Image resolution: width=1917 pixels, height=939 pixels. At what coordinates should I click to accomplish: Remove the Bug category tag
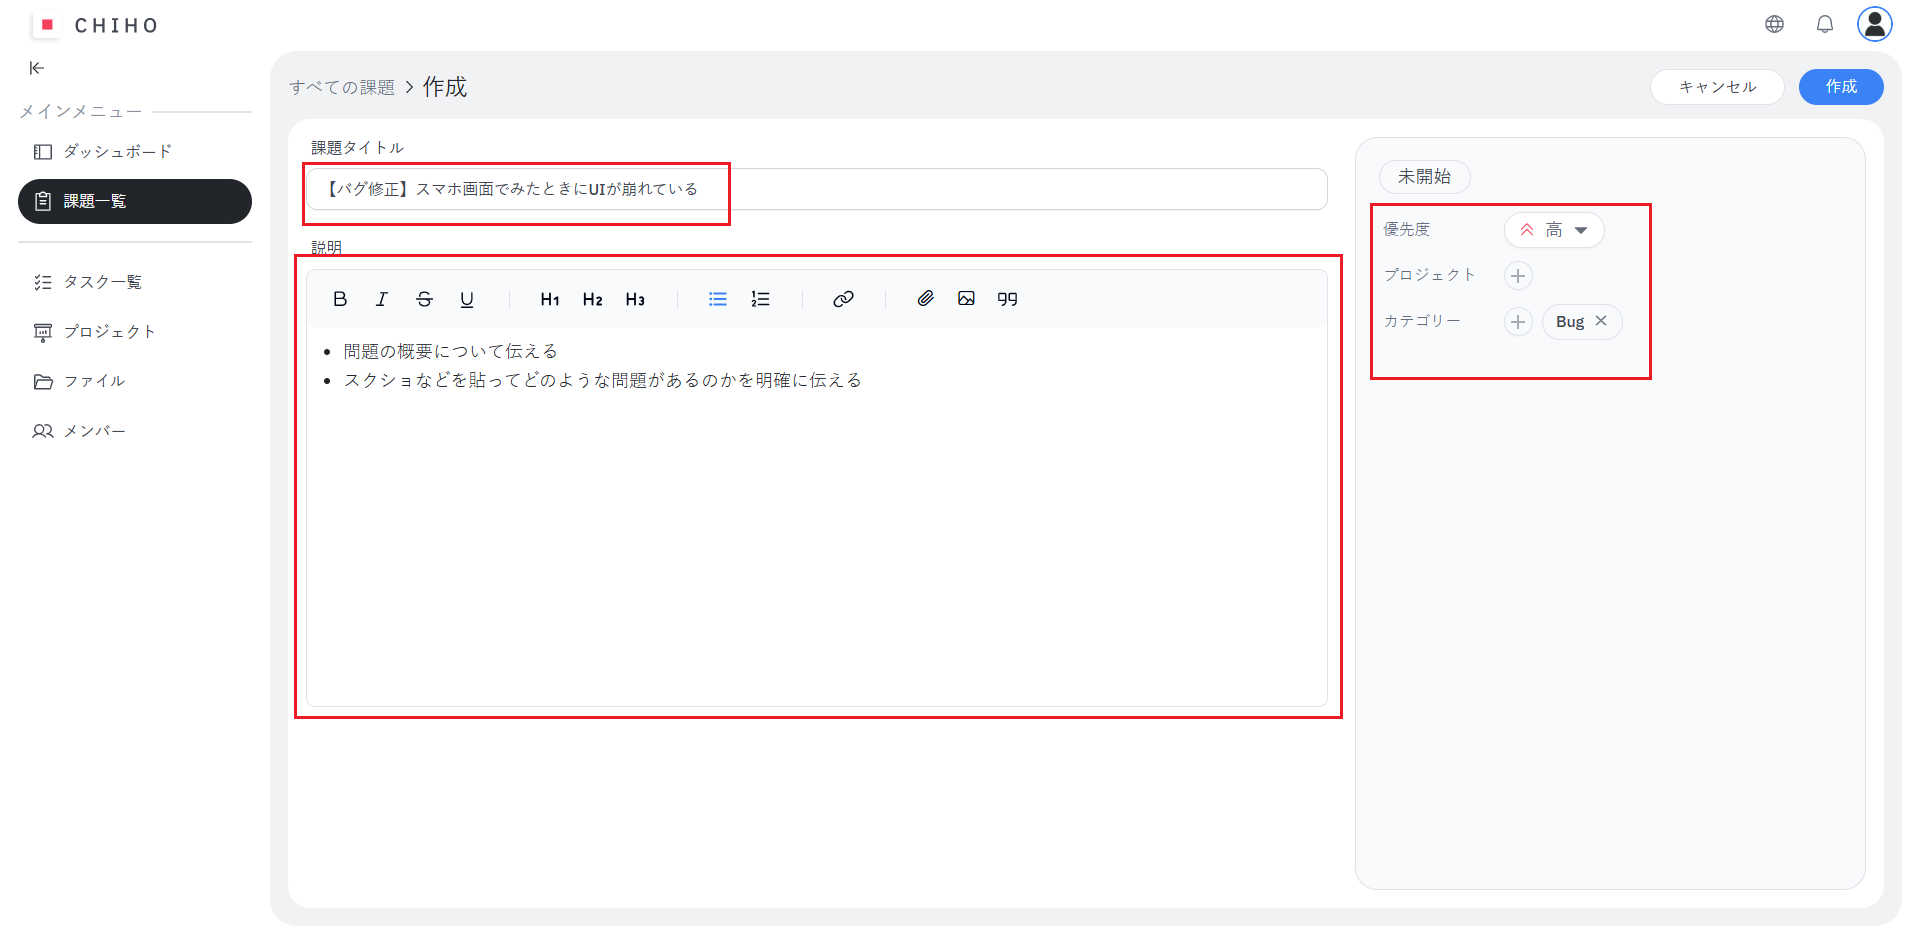pos(1601,321)
